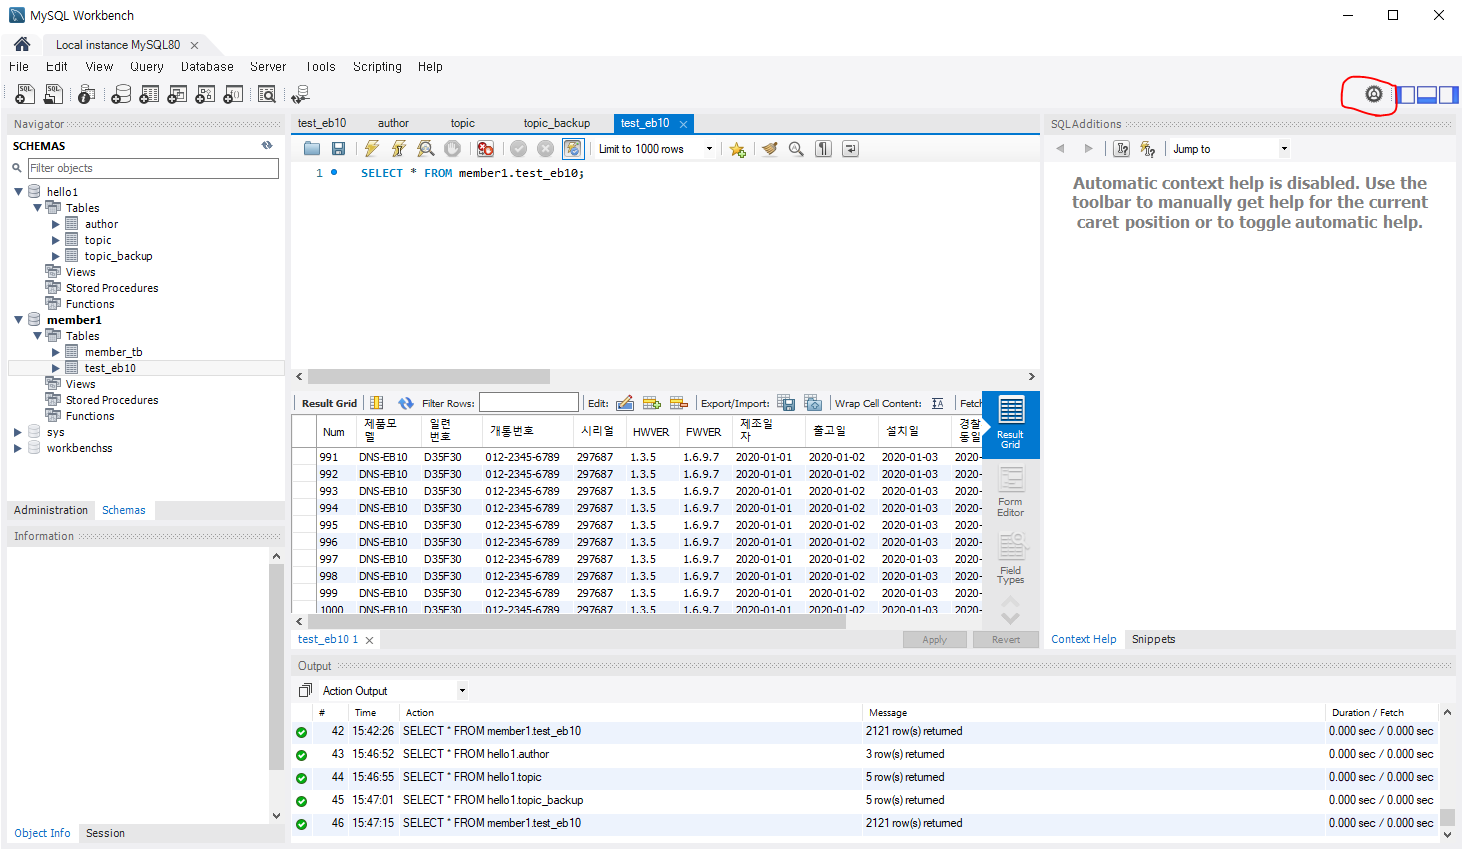
Task: Reconnect to DBMS icon
Action: coord(300,94)
